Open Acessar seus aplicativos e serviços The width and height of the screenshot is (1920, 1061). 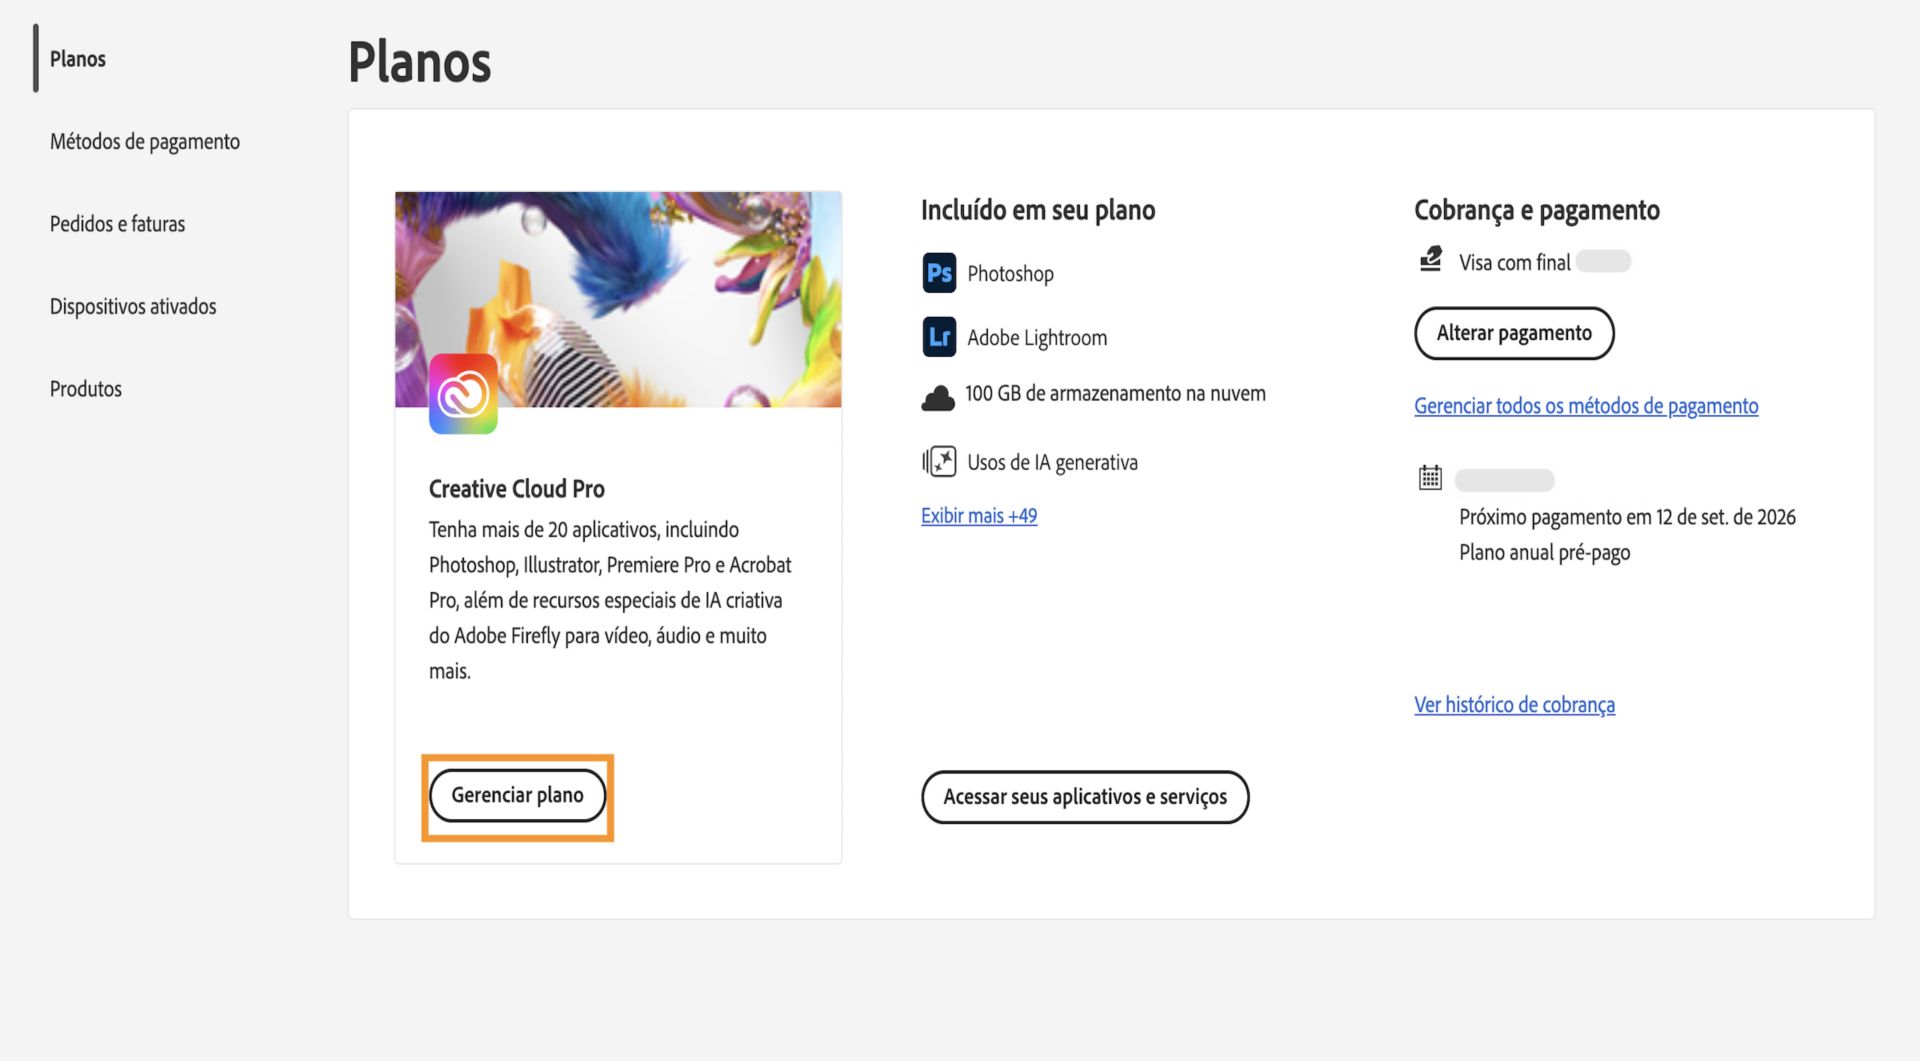(x=1084, y=797)
